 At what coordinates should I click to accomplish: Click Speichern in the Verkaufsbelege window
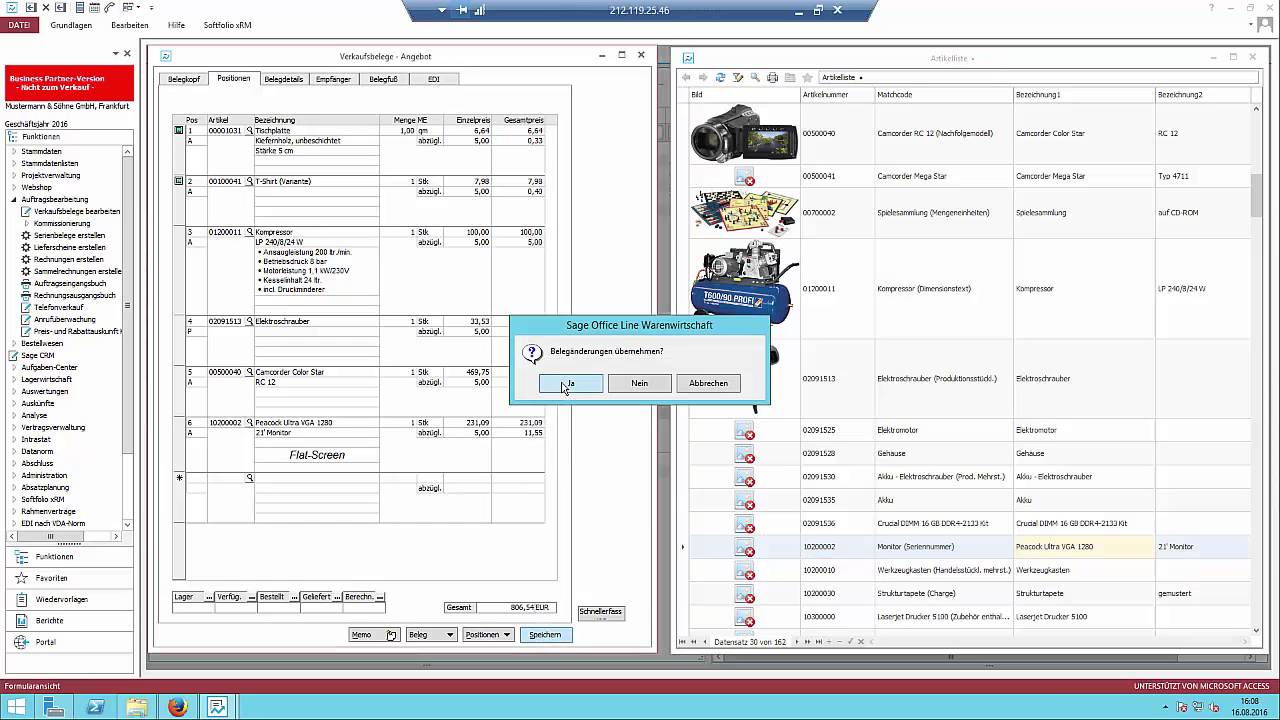[545, 635]
